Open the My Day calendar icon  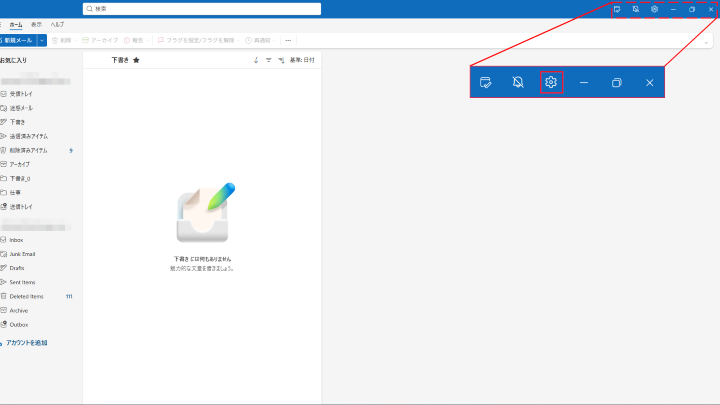tap(617, 9)
